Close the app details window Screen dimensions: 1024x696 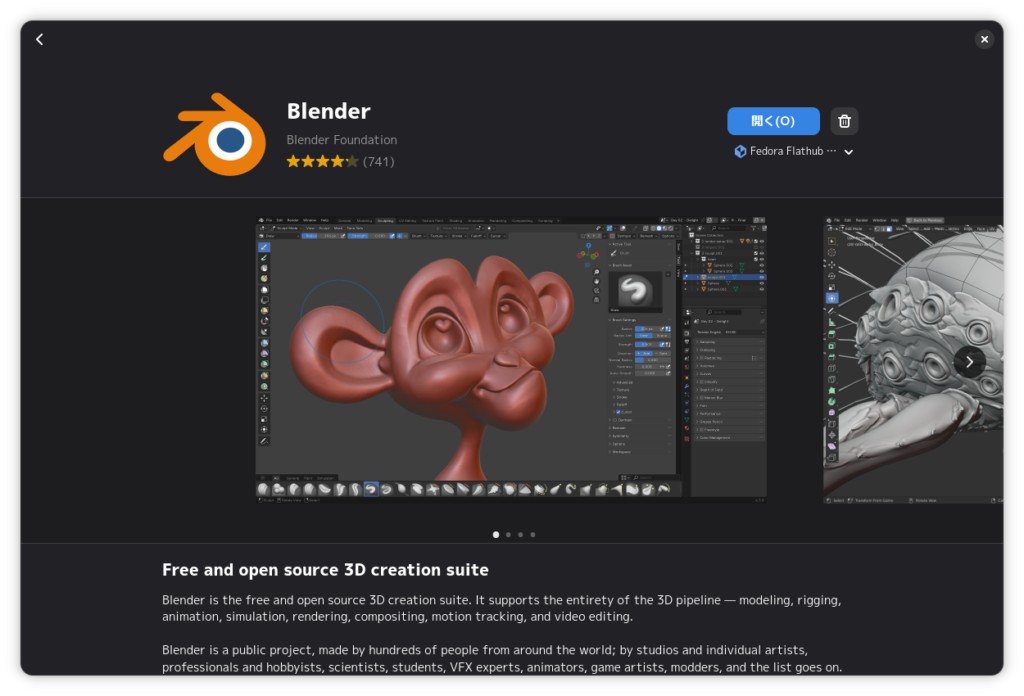point(984,39)
